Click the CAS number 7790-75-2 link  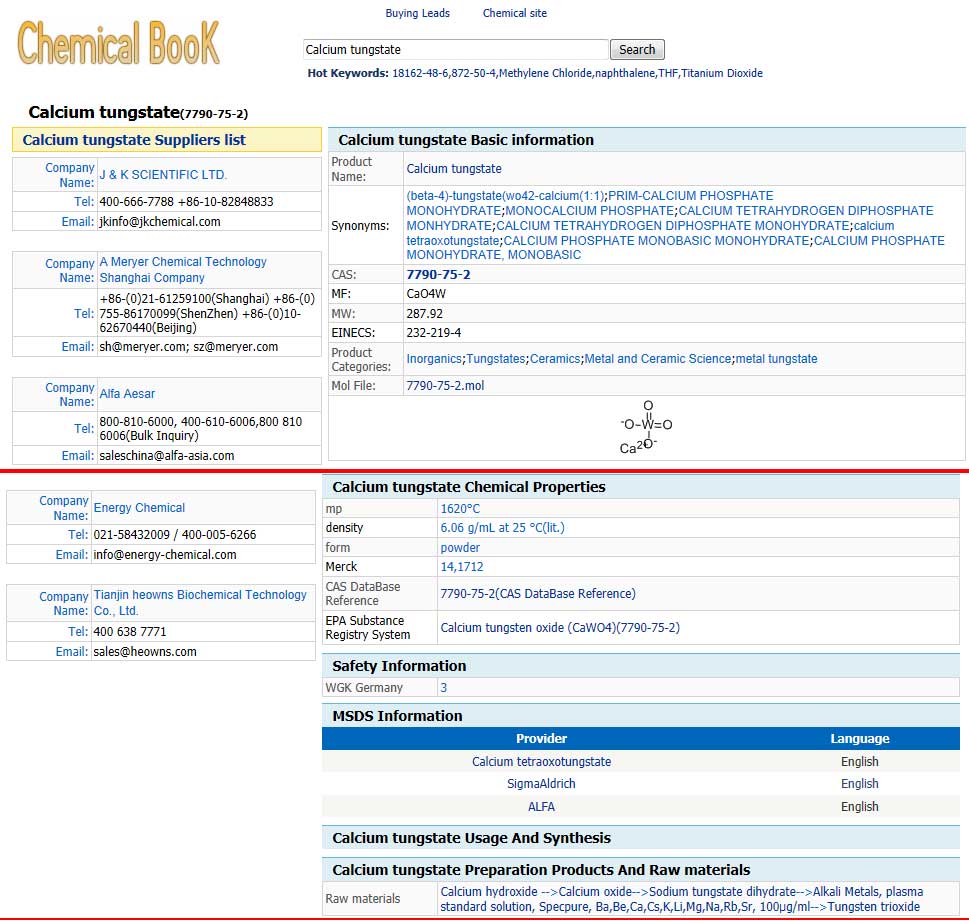pos(438,274)
